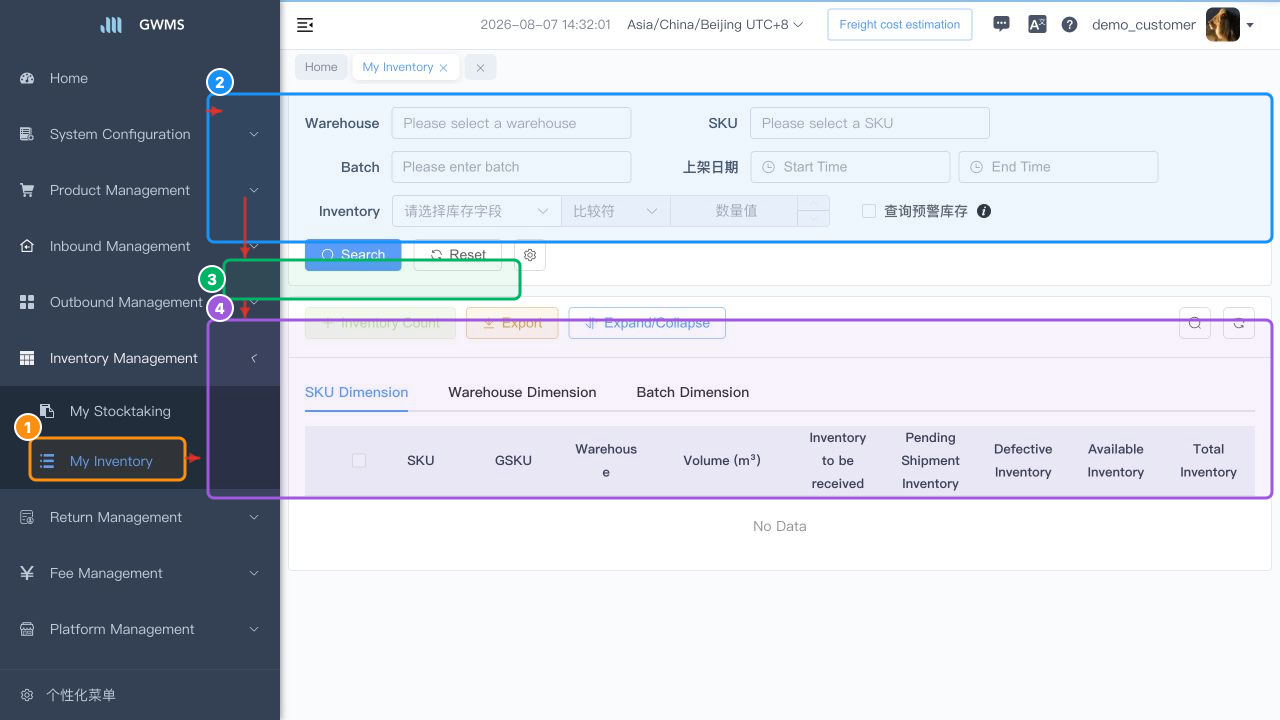Go to Home in sidebar

[140, 78]
